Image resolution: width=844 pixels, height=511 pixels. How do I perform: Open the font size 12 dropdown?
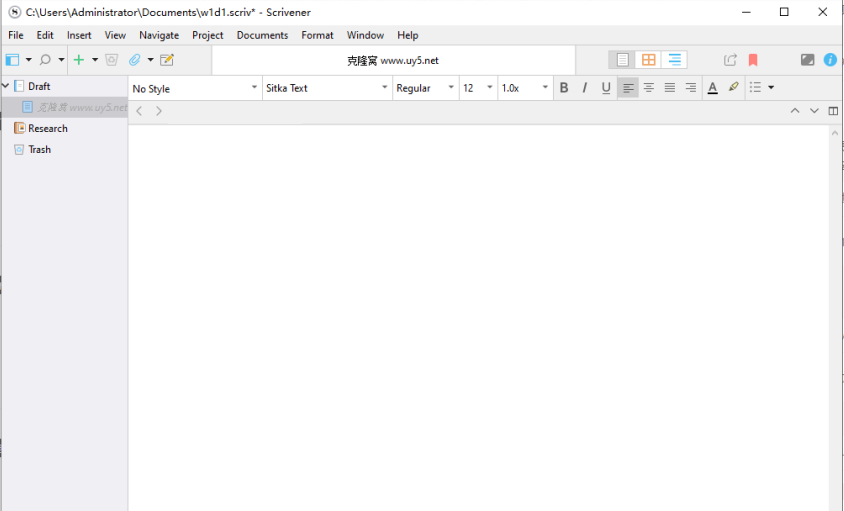(x=478, y=88)
